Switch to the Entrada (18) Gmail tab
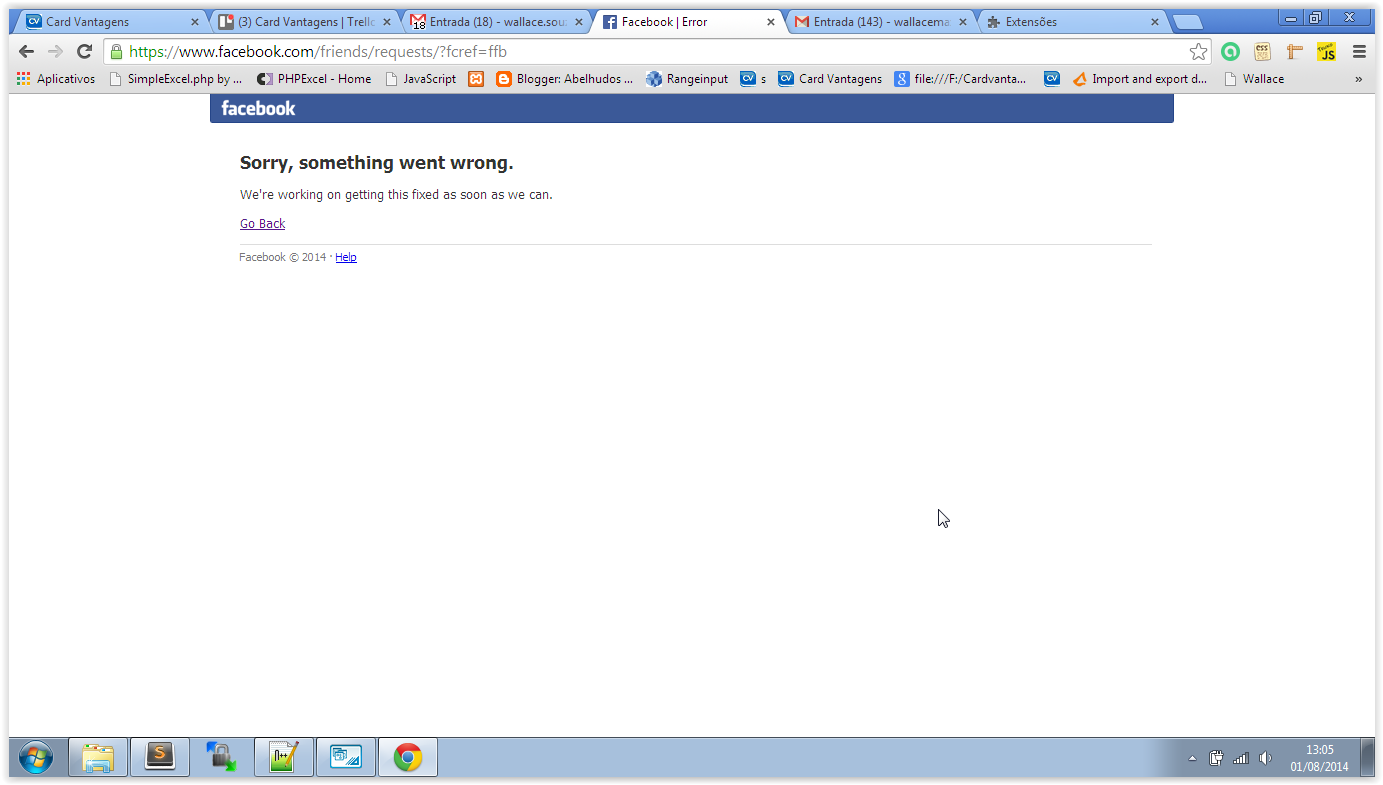 [496, 21]
